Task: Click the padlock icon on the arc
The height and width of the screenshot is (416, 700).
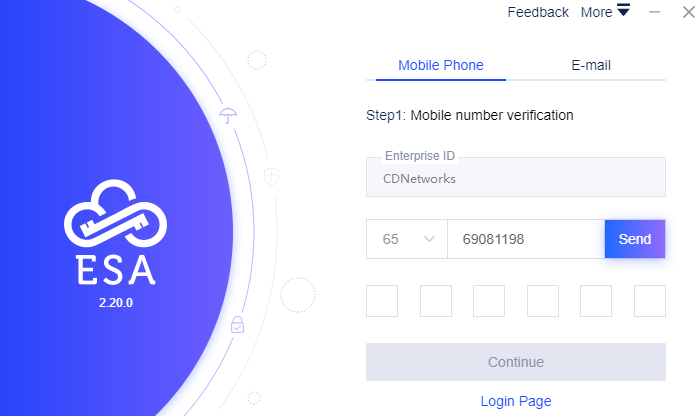Action: coord(238,324)
